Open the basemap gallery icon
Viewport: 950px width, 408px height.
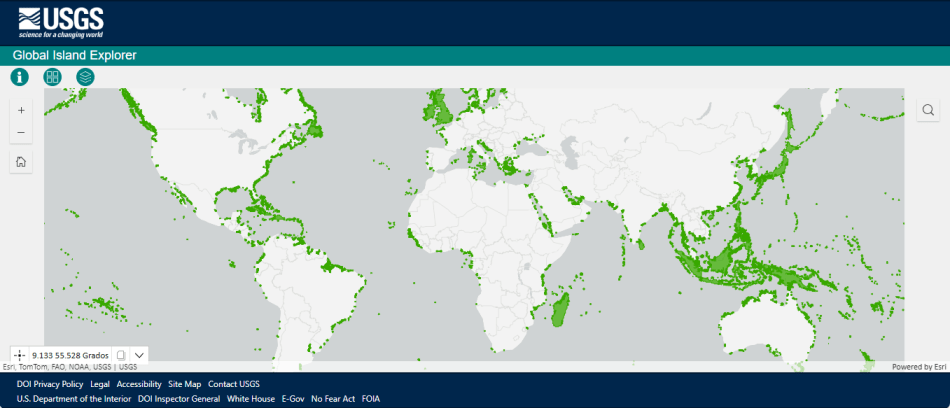(52, 77)
